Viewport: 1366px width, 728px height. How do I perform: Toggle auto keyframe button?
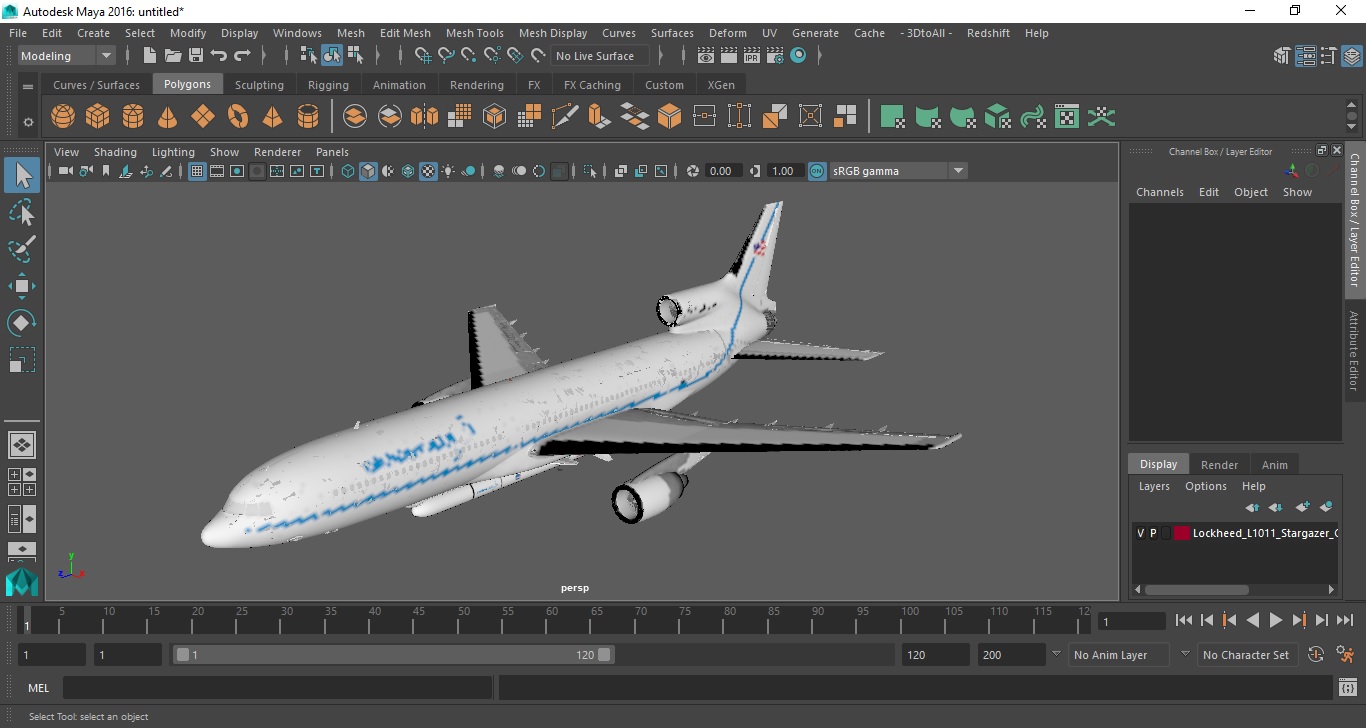[1316, 655]
